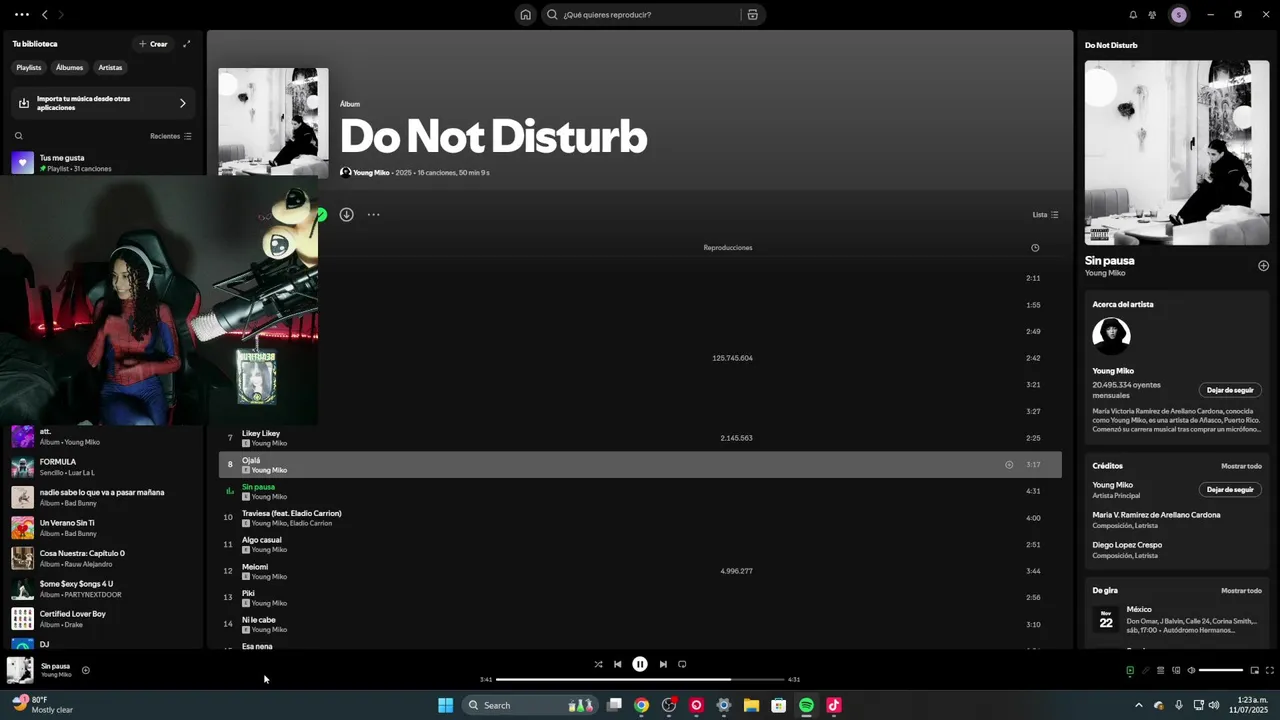Open Windows Start menu
This screenshot has height=720, width=1280.
445,705
